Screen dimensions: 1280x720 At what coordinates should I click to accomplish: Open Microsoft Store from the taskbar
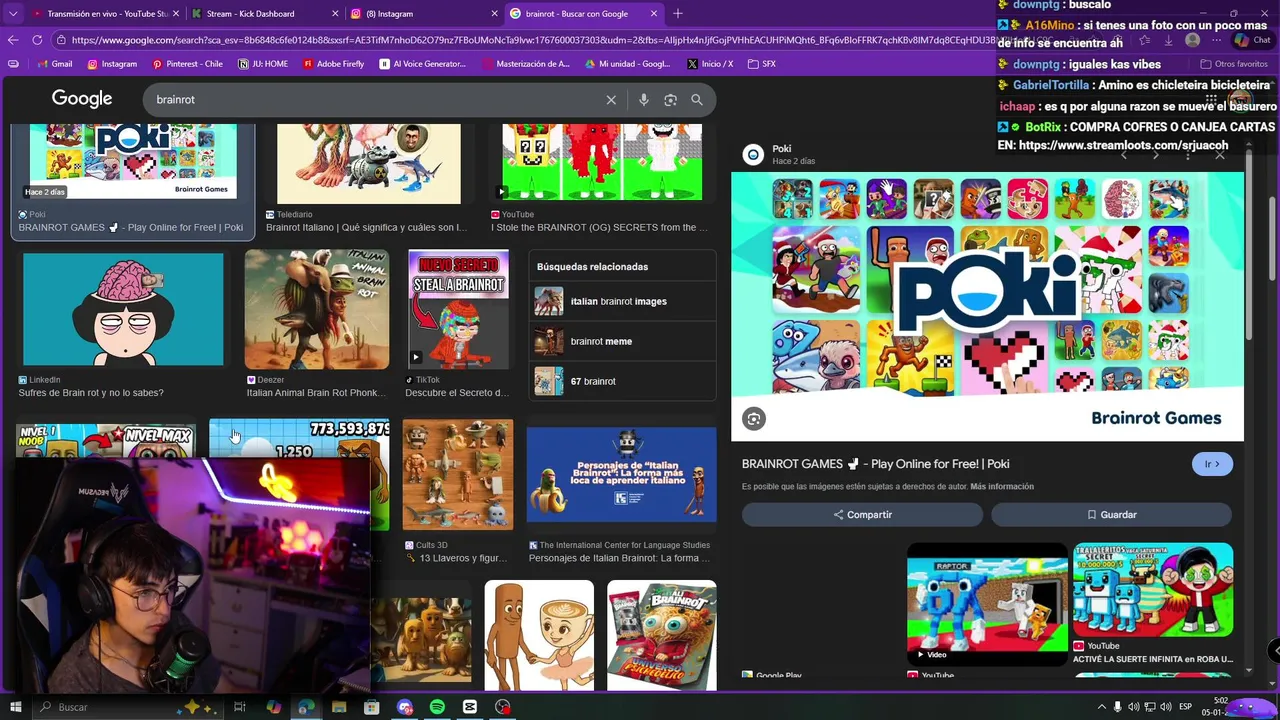(x=372, y=707)
